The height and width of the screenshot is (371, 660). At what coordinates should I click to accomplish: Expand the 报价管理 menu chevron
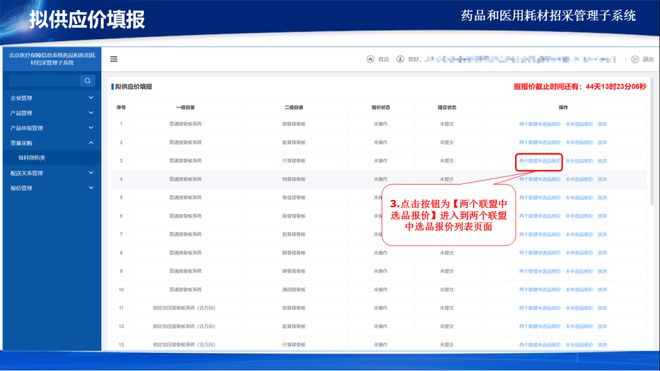coord(91,188)
